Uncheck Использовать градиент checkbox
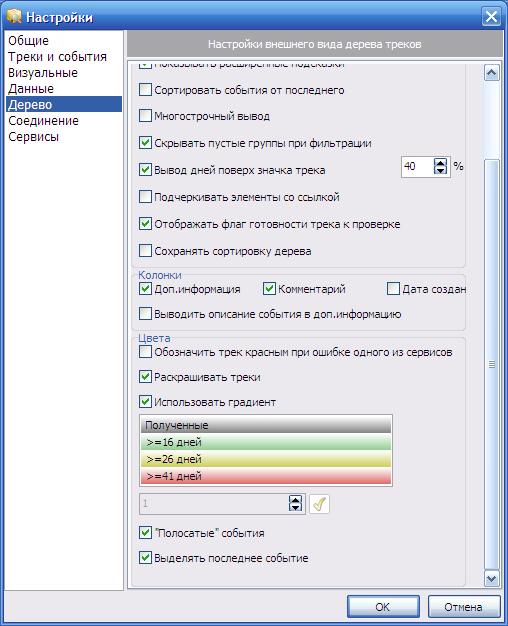Screen dimensions: 508x626 coord(145,402)
